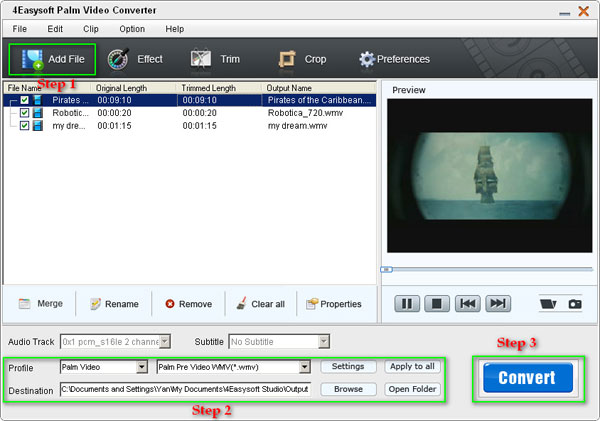Click the Browse button

pyautogui.click(x=348, y=389)
